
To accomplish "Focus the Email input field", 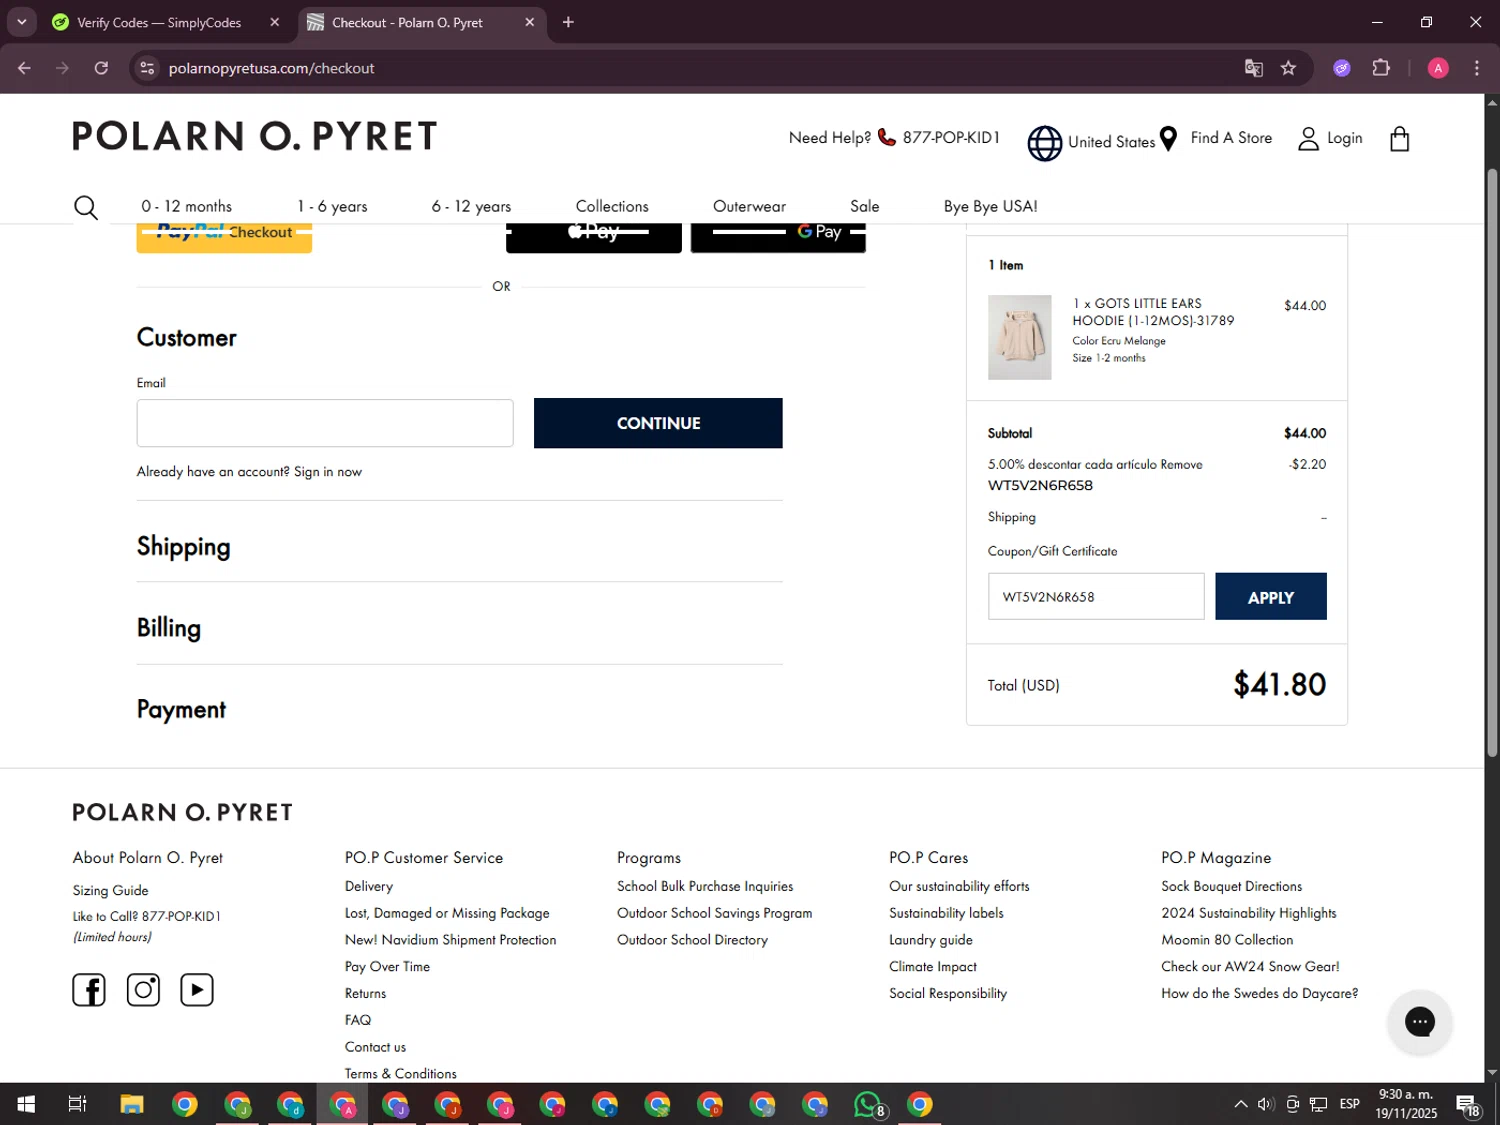I will pyautogui.click(x=325, y=423).
